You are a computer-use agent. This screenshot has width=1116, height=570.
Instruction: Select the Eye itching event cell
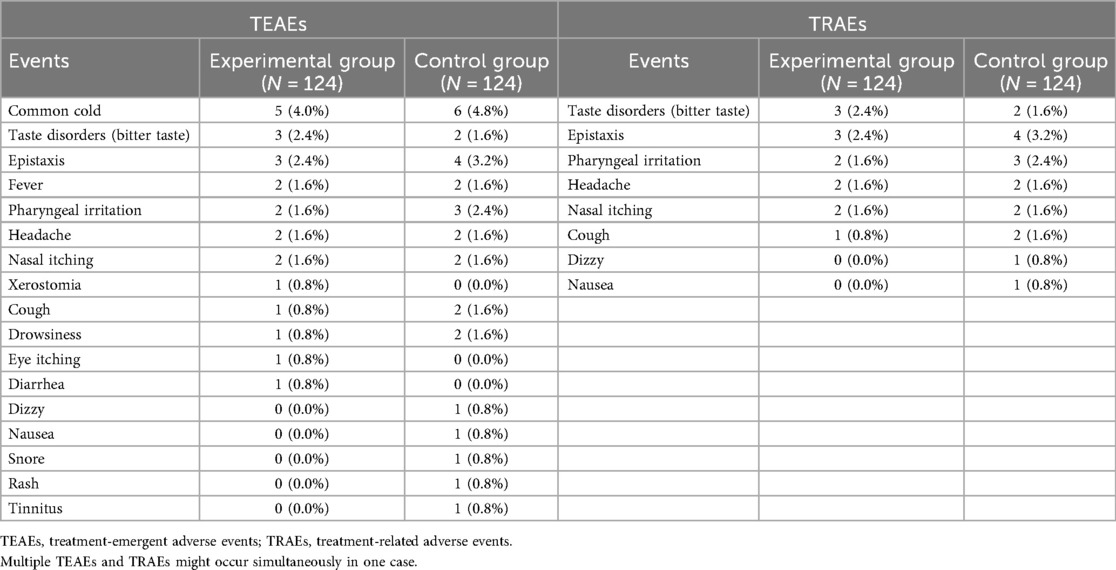pos(44,359)
